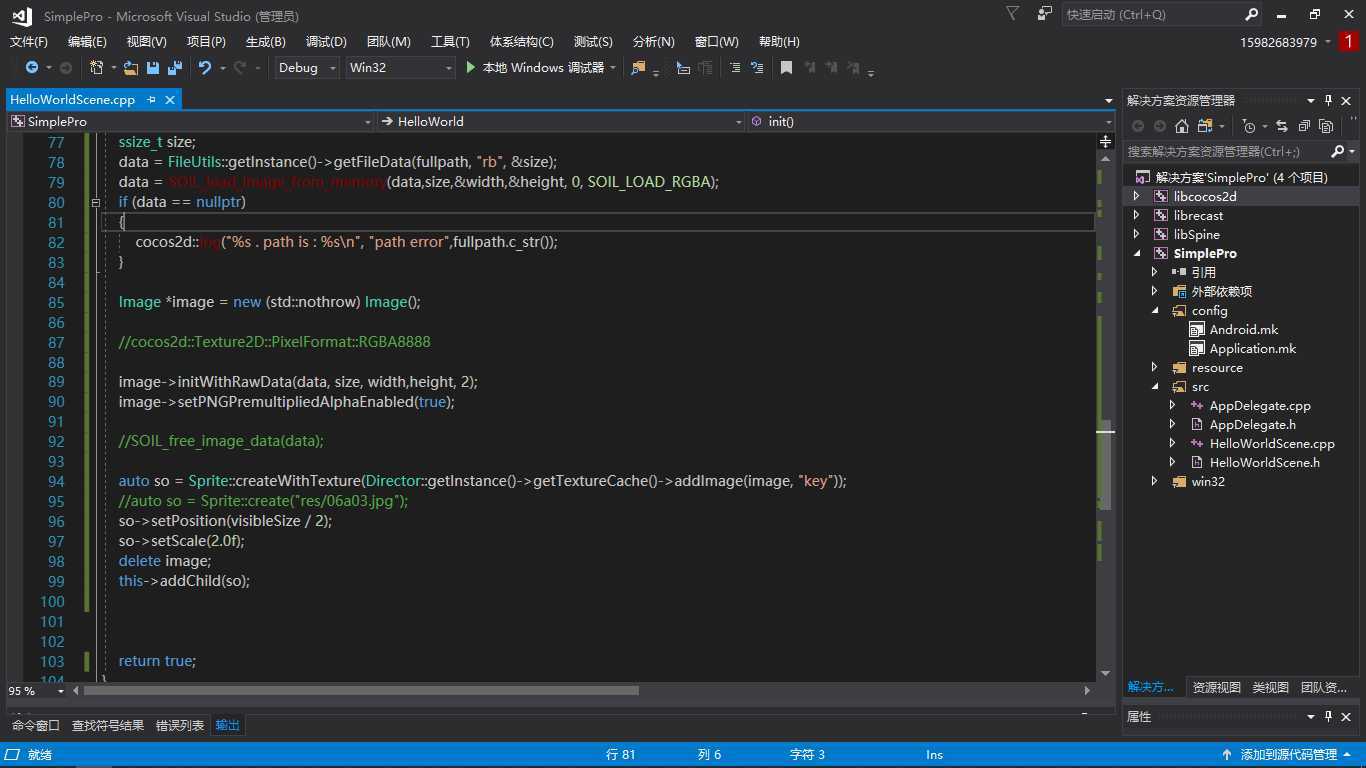
Task: Click the search magnifier in Solution Explorer
Action: click(x=1338, y=151)
